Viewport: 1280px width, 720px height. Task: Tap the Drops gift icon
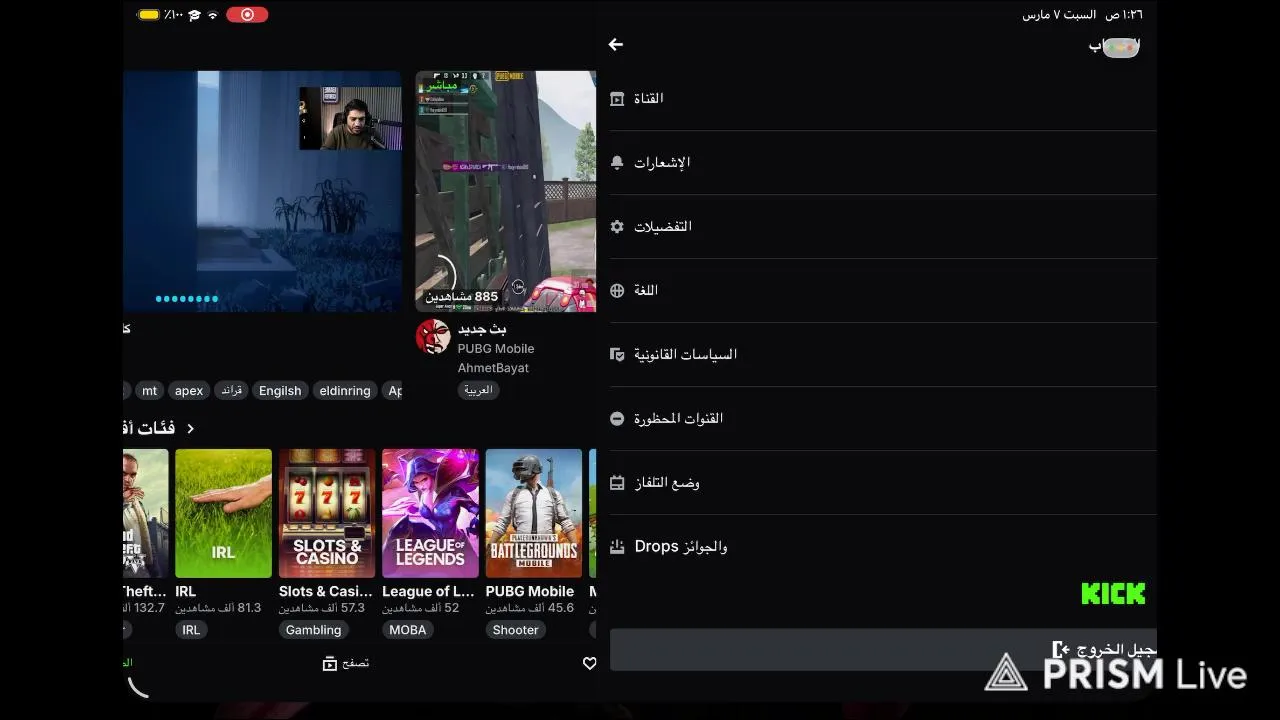[x=617, y=547]
